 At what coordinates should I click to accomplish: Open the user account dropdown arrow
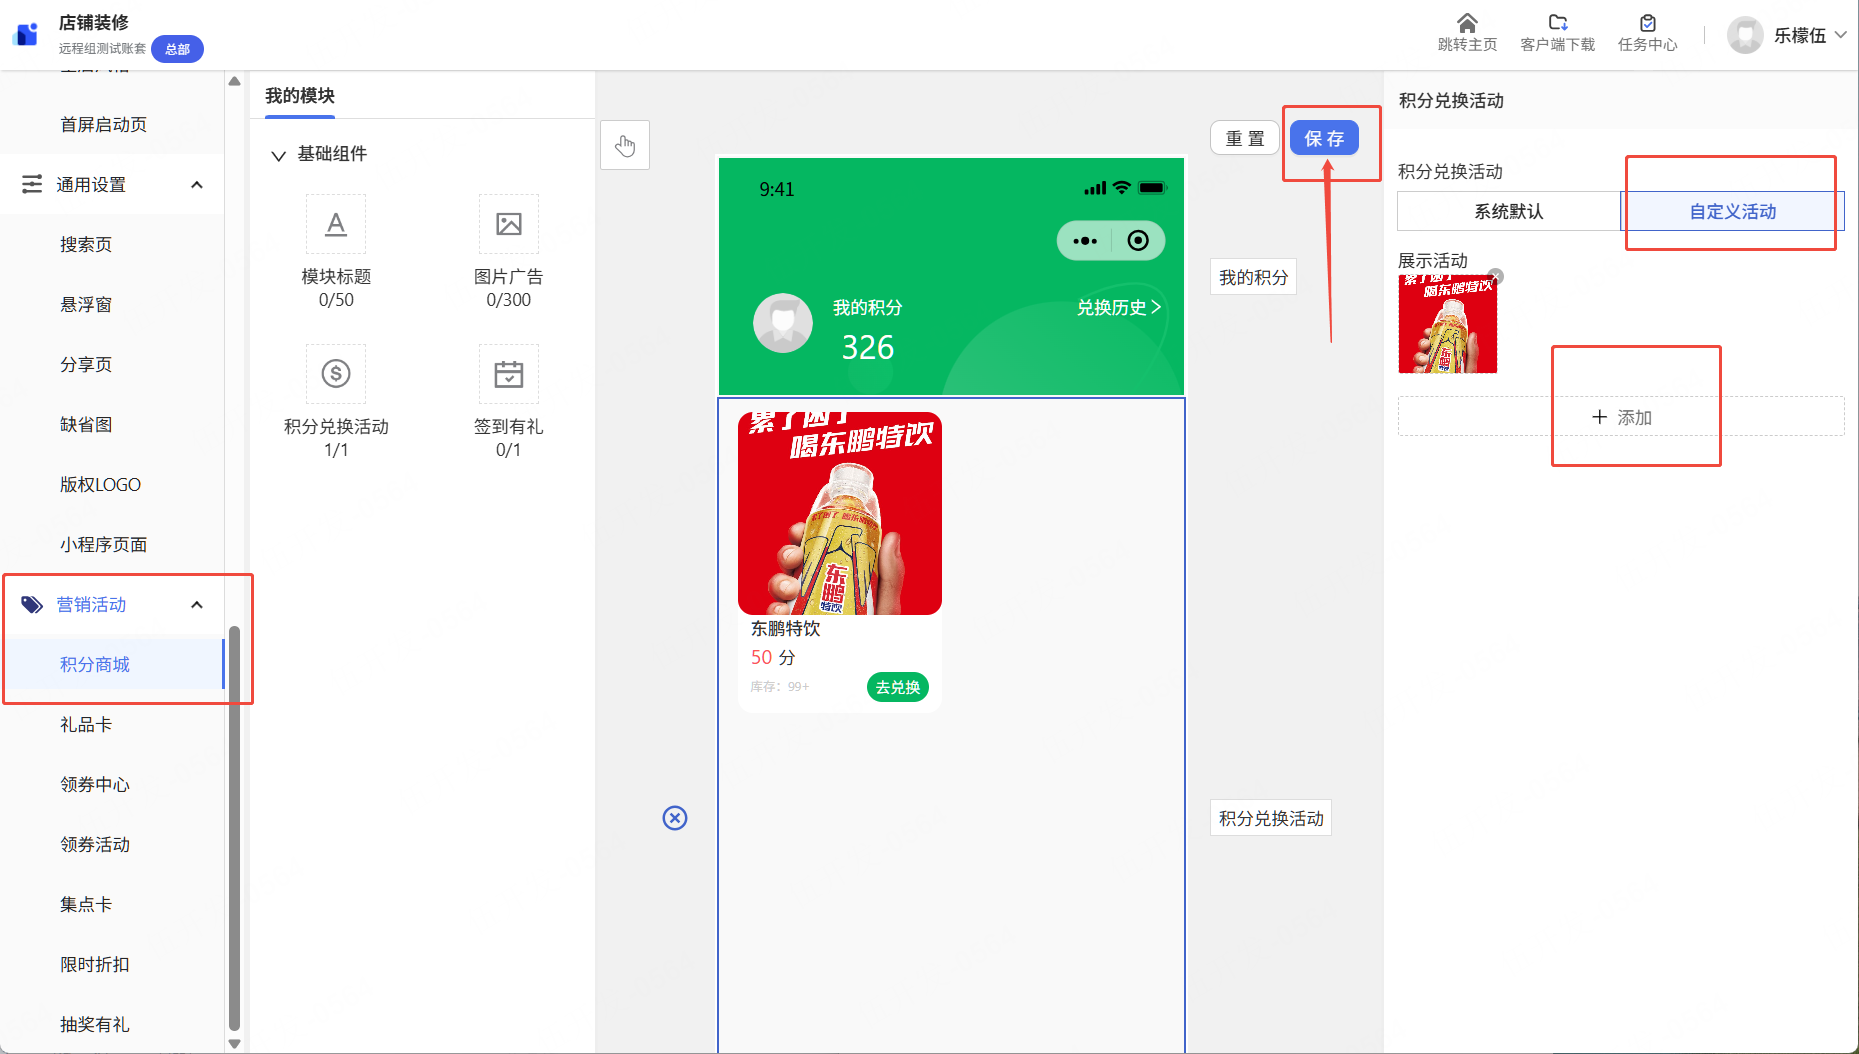(1840, 35)
